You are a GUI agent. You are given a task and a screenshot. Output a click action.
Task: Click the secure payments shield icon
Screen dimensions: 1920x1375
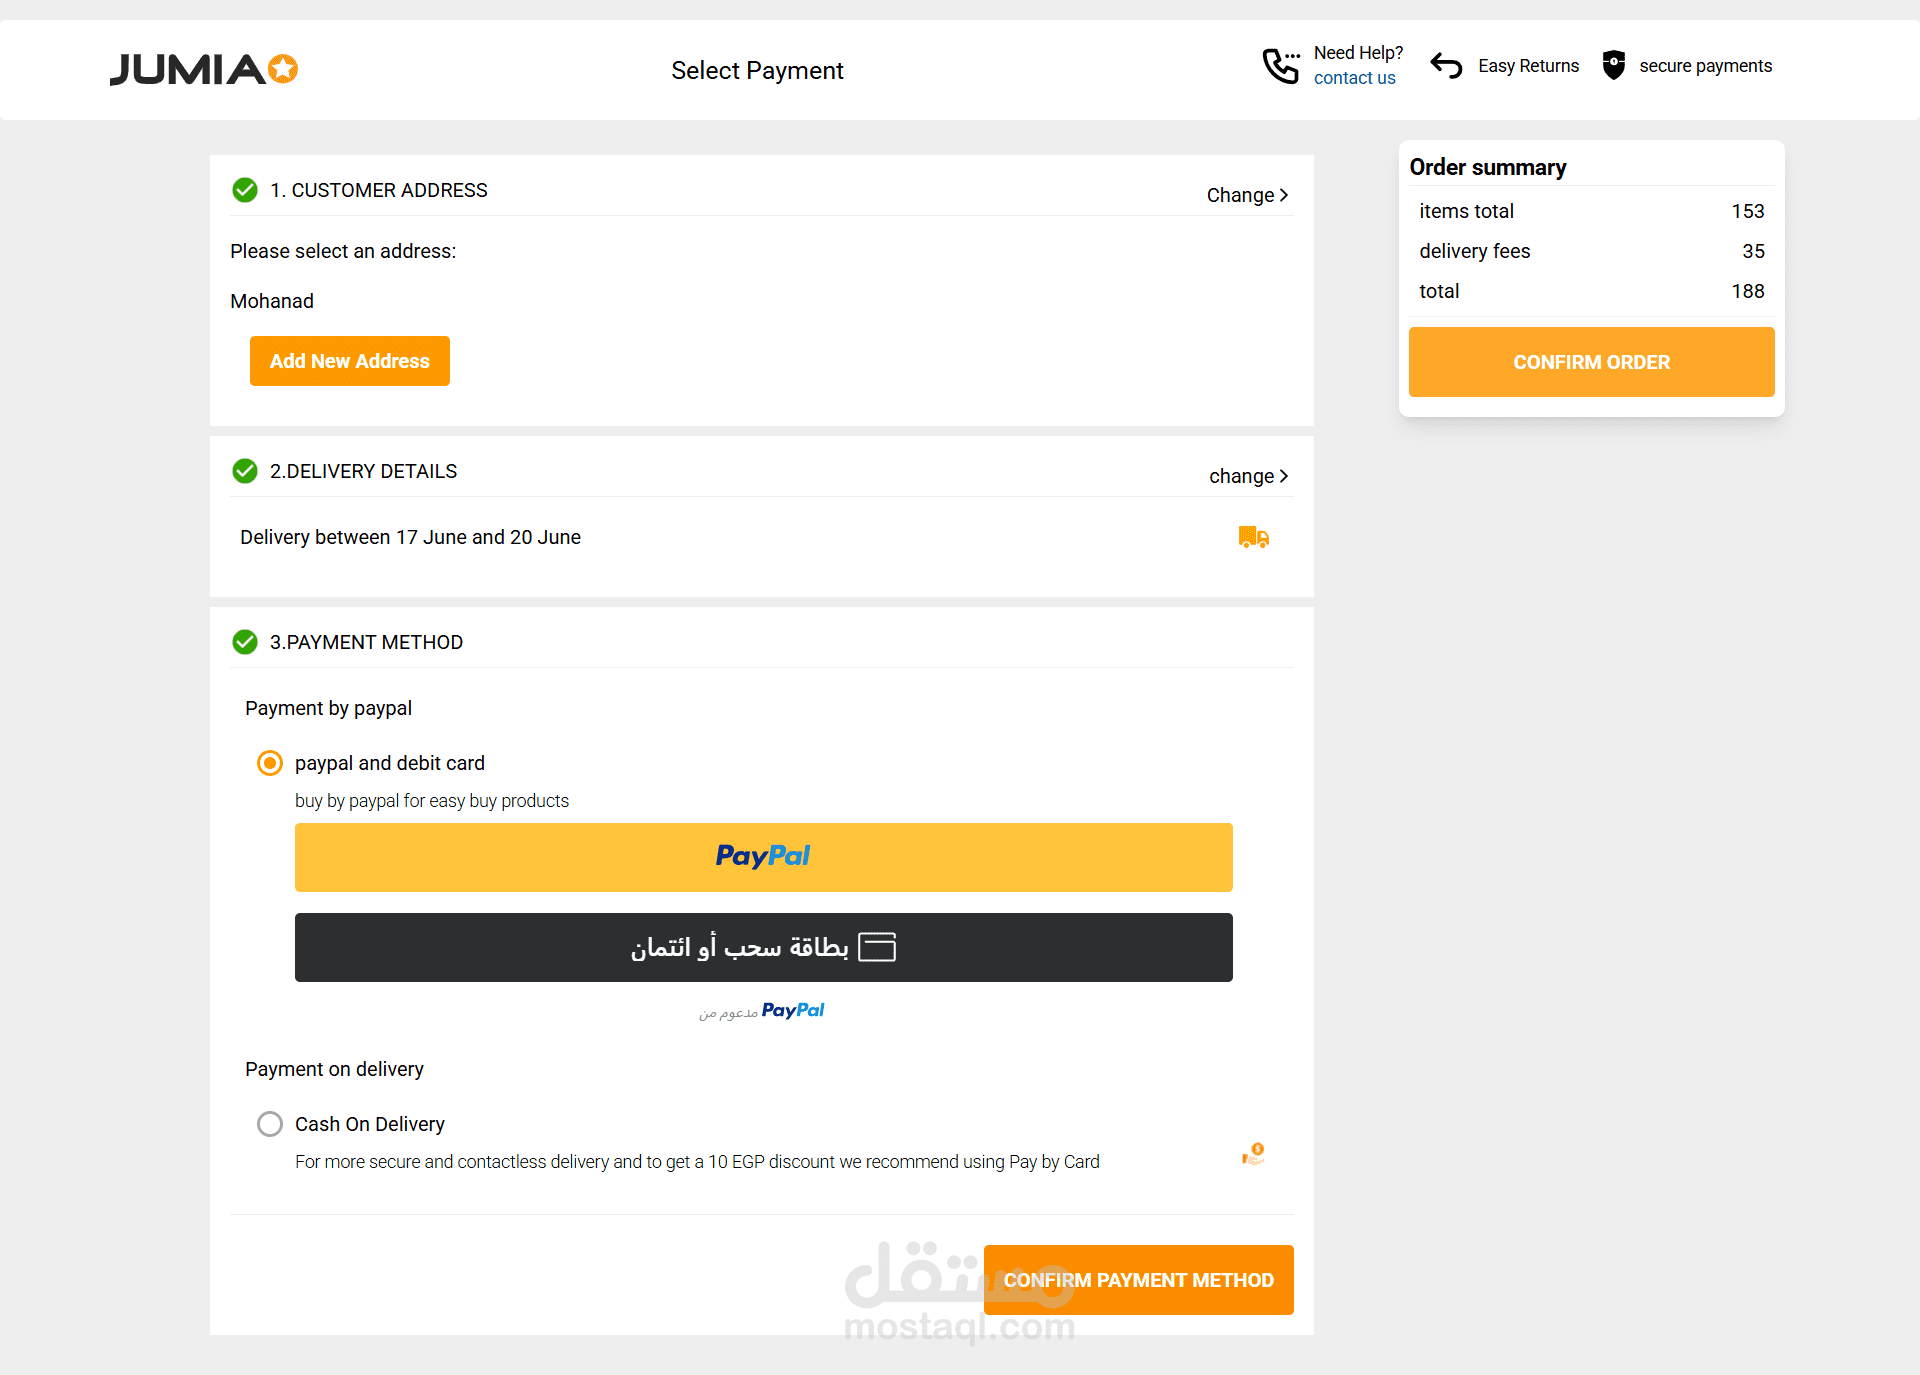(x=1613, y=65)
